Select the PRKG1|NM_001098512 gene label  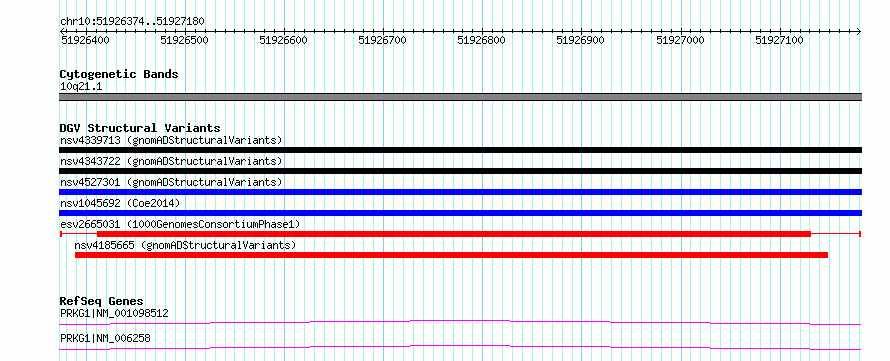tap(114, 313)
